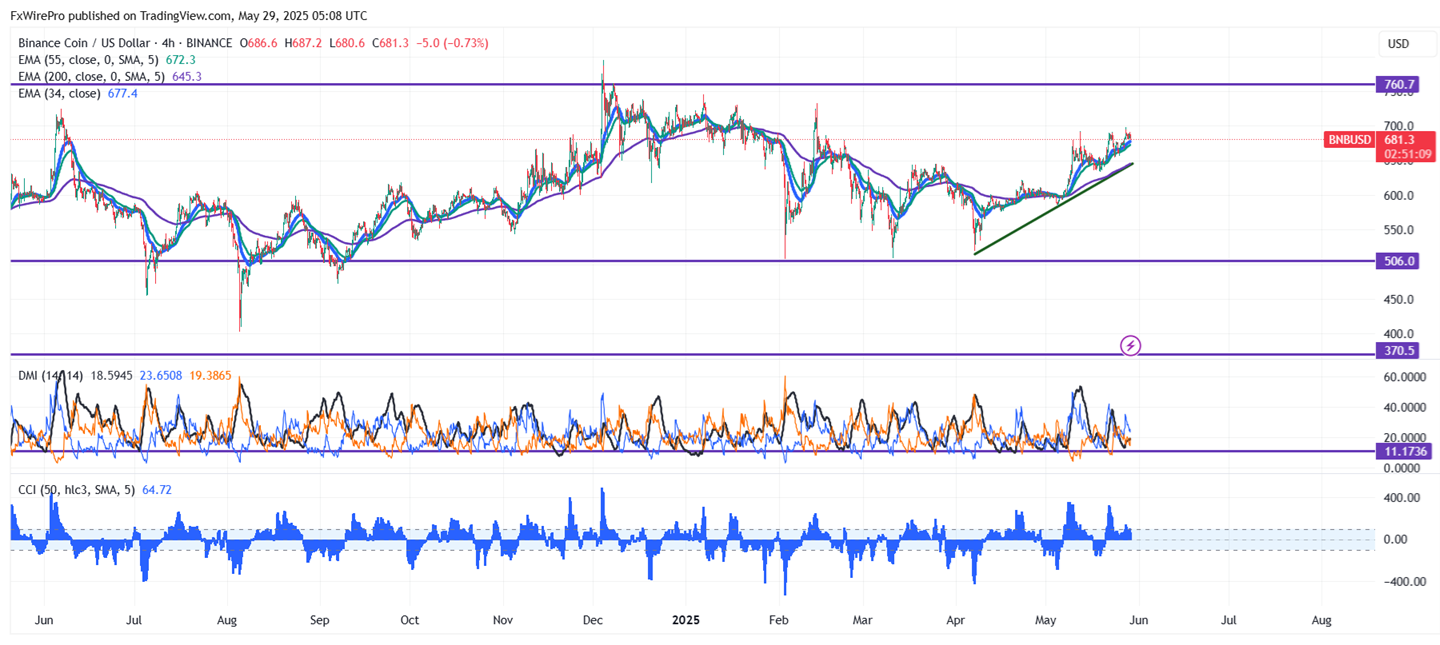1440x645 pixels.
Task: Click the 450.0 price axis label
Action: (1398, 300)
